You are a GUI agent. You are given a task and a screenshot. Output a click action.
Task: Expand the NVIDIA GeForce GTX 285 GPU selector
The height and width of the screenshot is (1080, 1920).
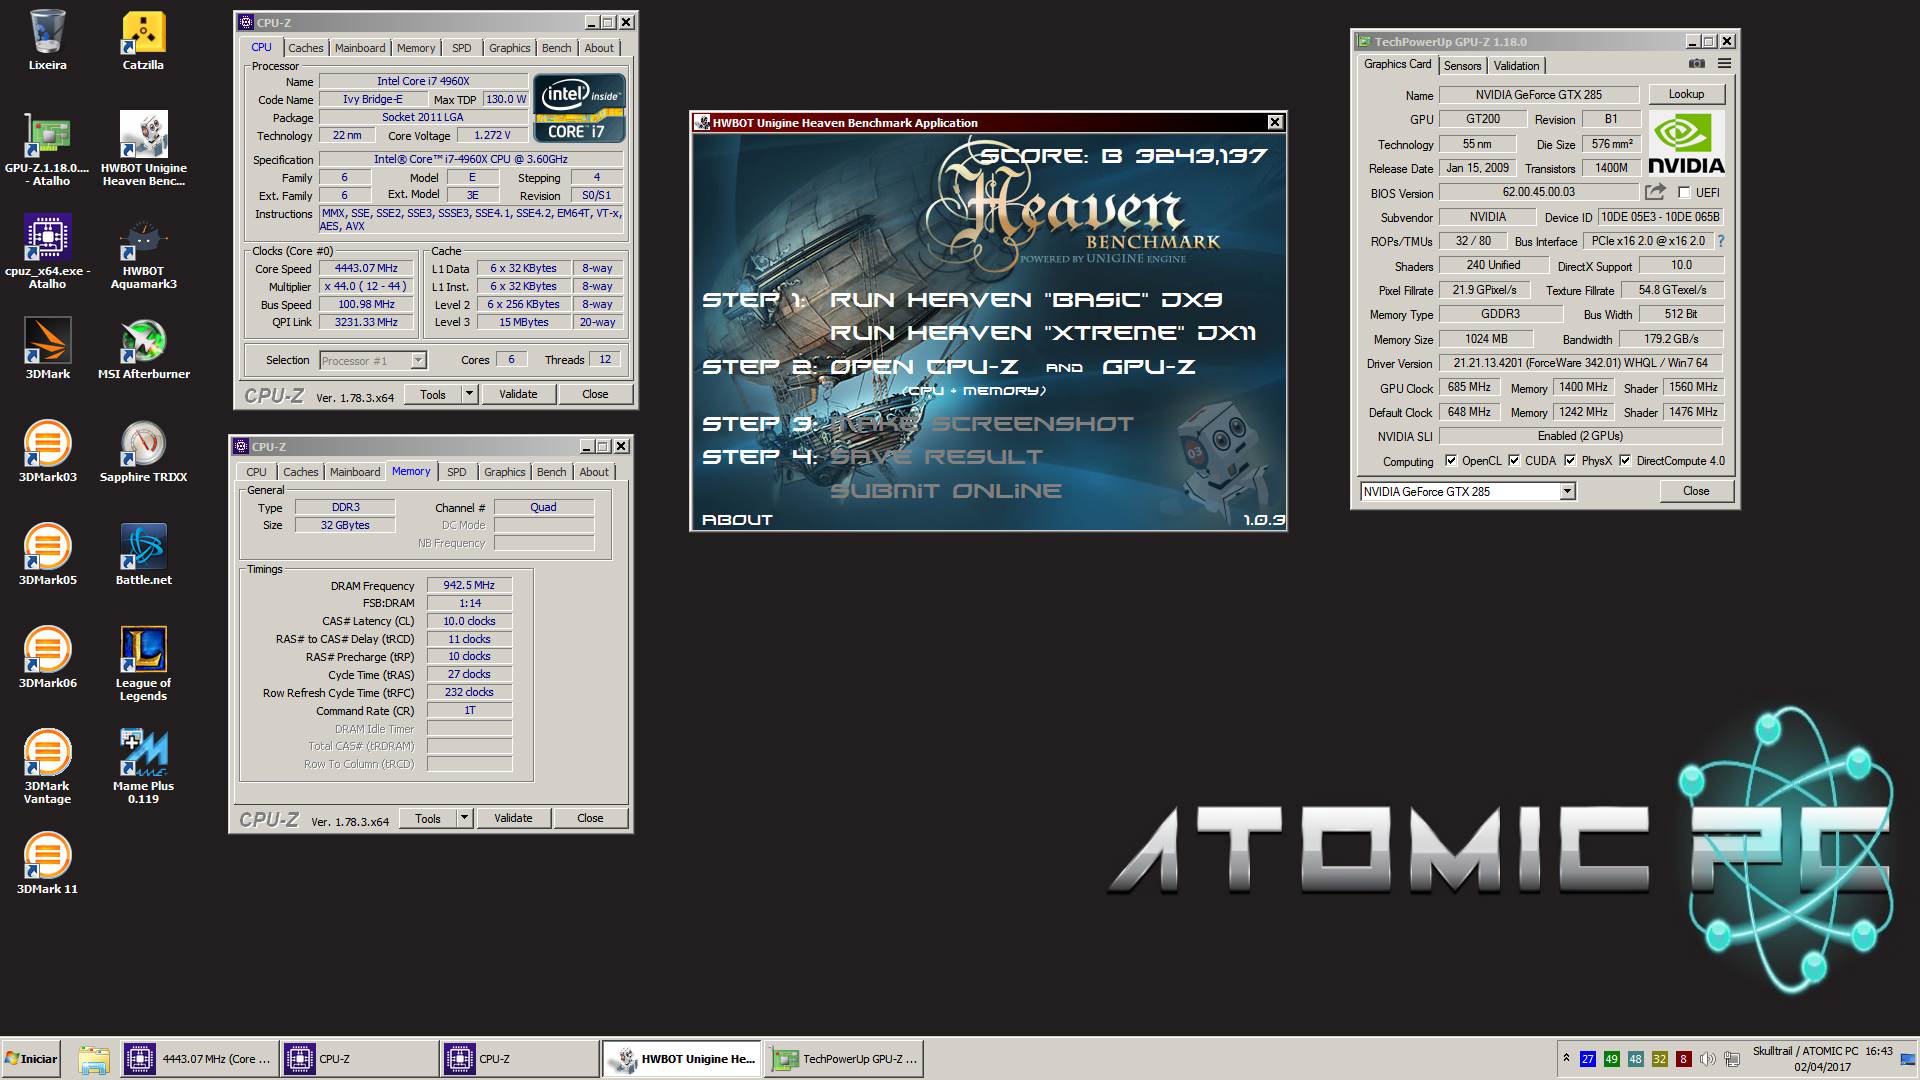[x=1567, y=491]
